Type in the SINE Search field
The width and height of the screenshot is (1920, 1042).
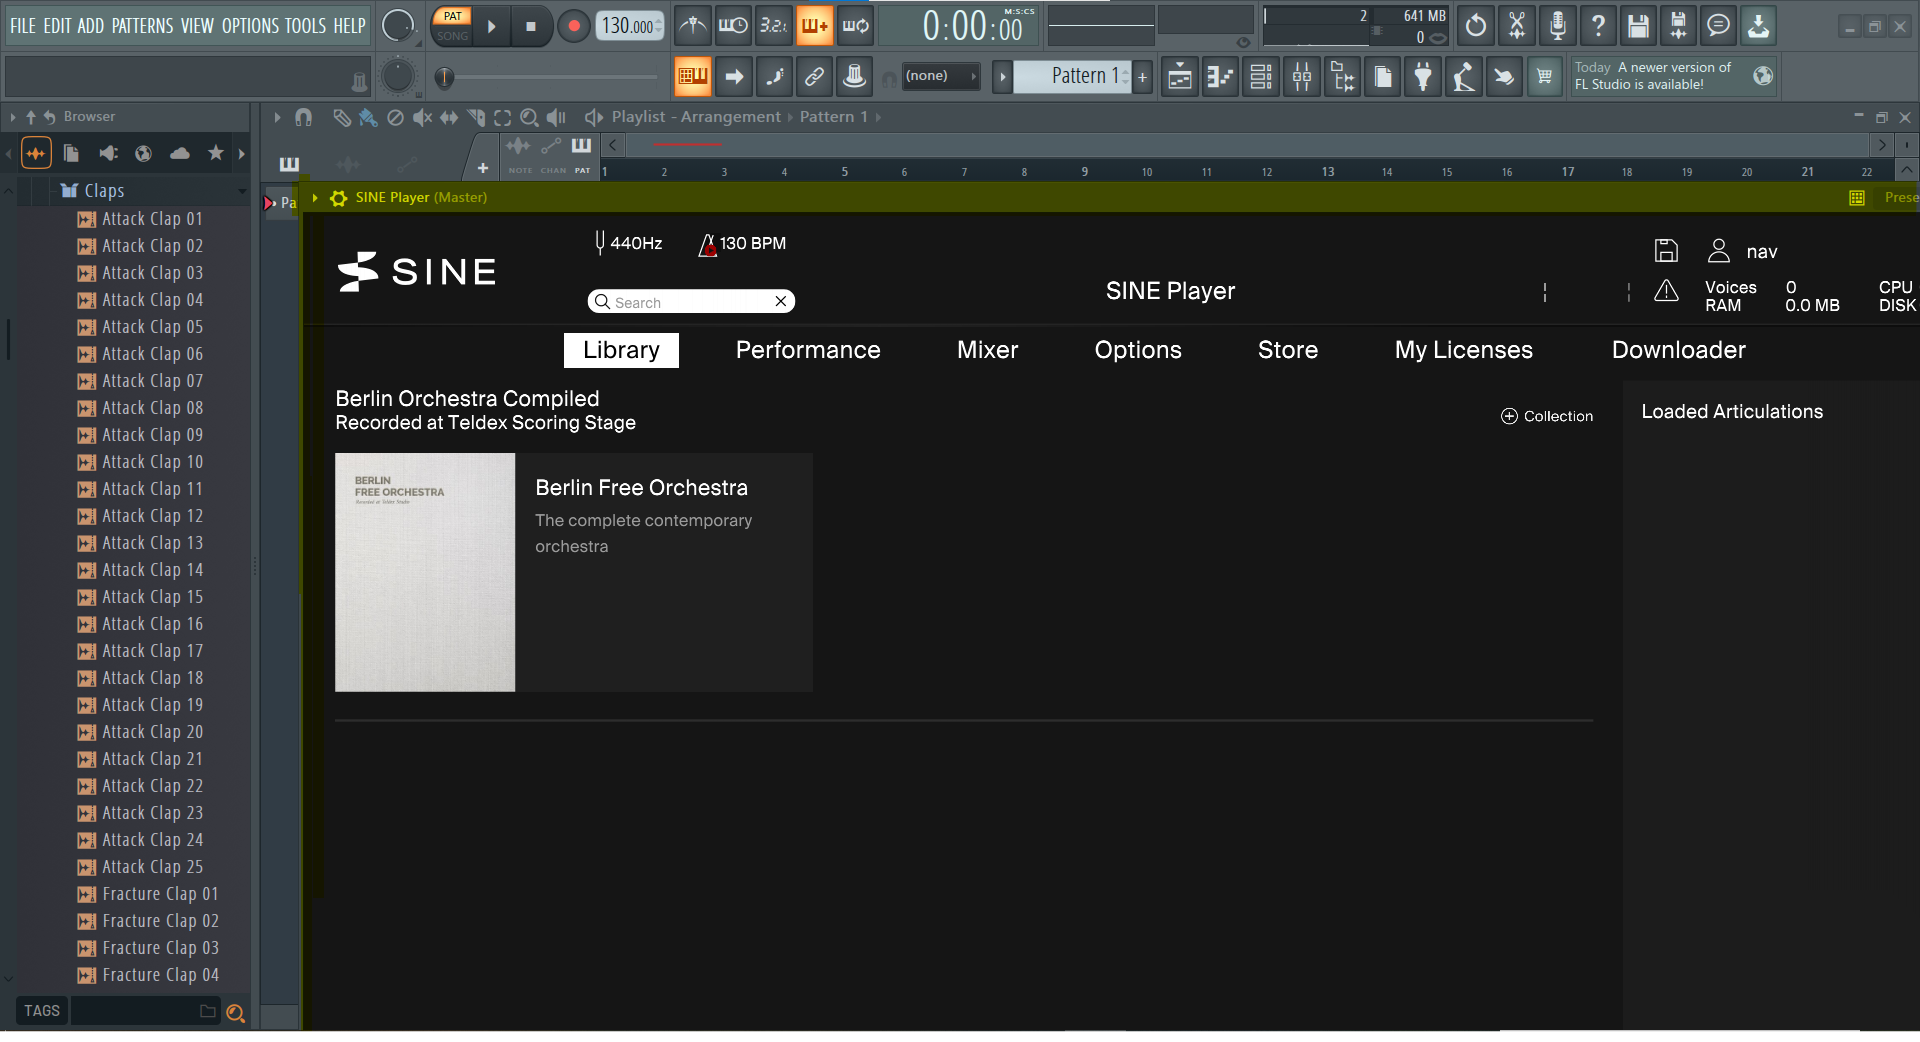[690, 302]
